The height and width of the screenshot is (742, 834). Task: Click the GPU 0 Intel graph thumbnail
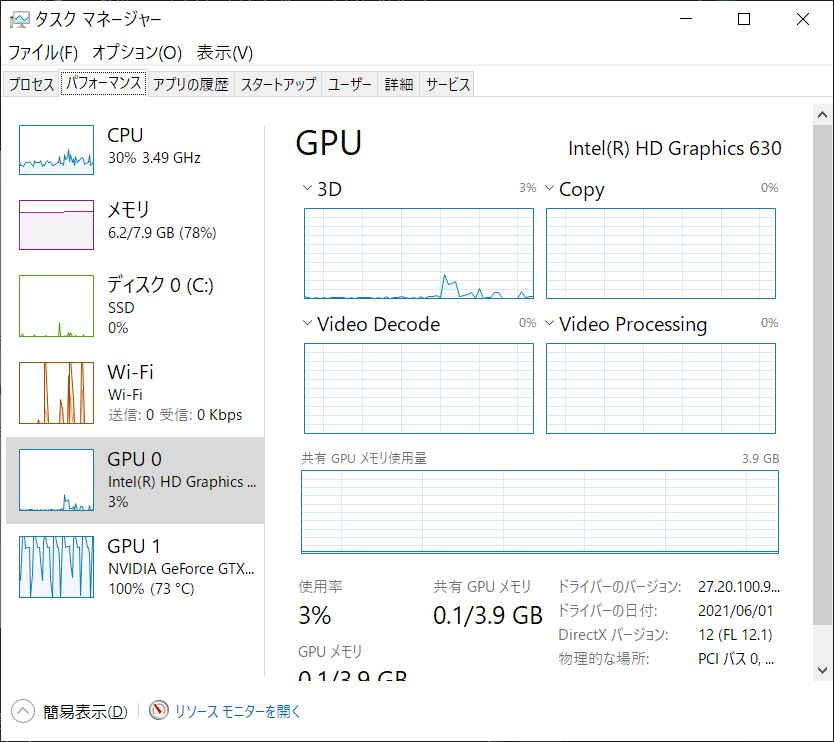point(56,480)
